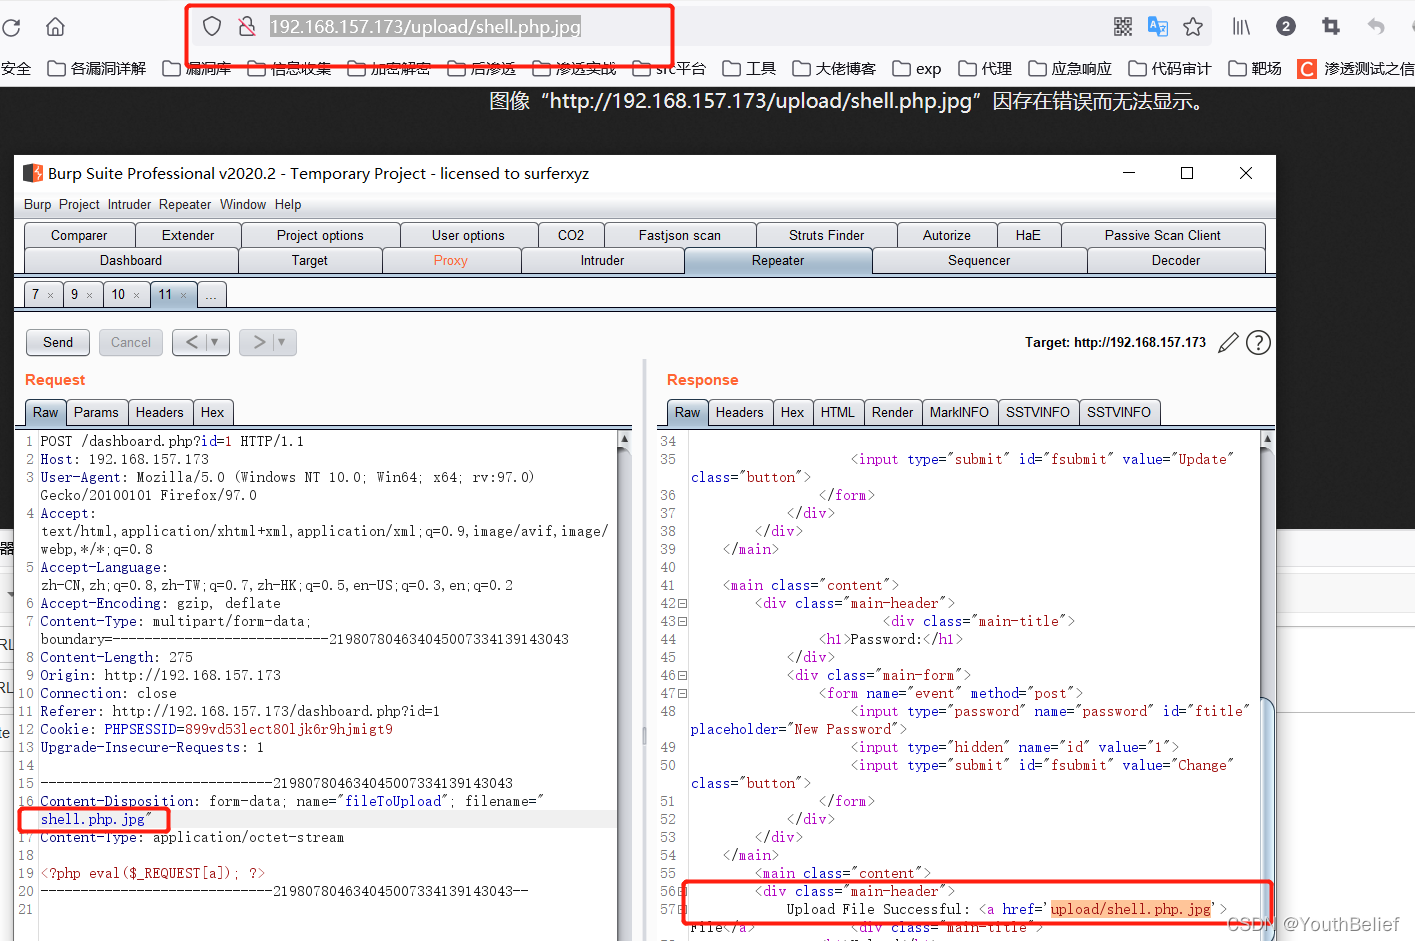1415x941 pixels.
Task: Switch to the Proxy tab
Action: point(451,260)
